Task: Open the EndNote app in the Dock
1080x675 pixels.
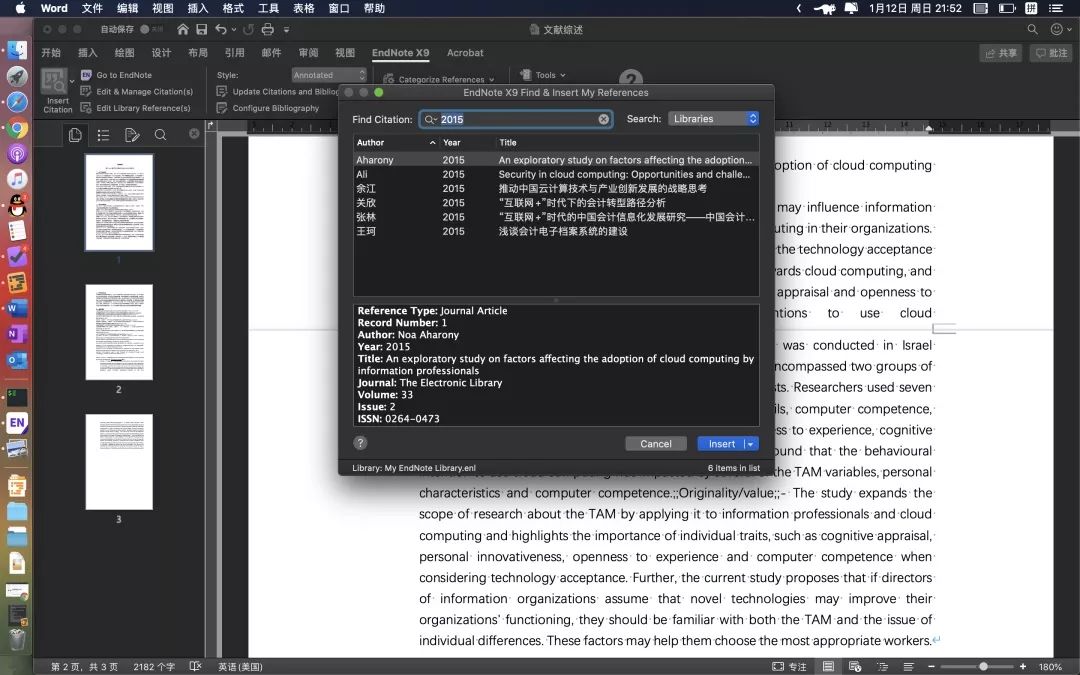Action: tap(17, 423)
